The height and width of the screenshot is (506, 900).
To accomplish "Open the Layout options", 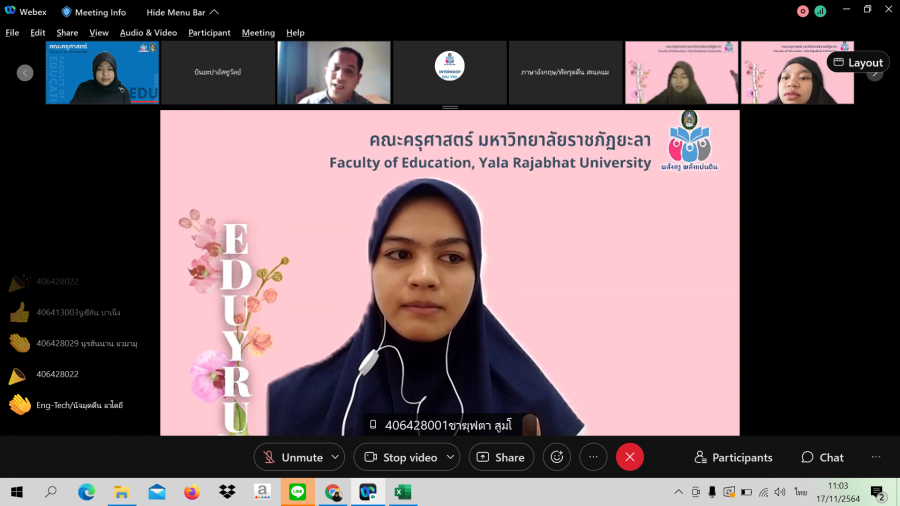I will point(857,62).
